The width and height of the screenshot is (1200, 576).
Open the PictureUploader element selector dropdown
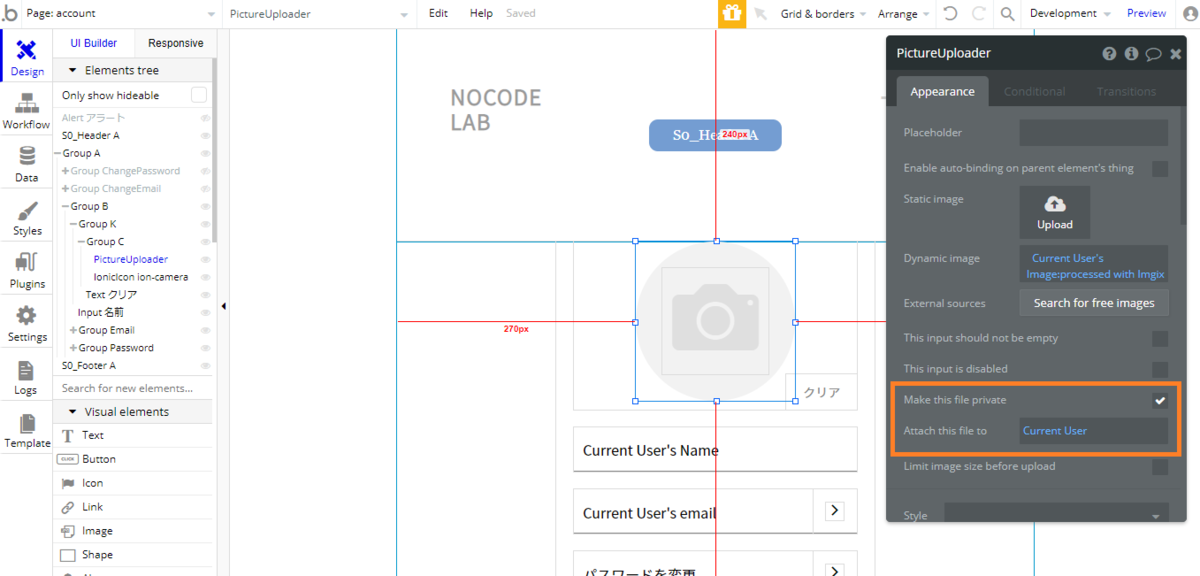(x=319, y=14)
